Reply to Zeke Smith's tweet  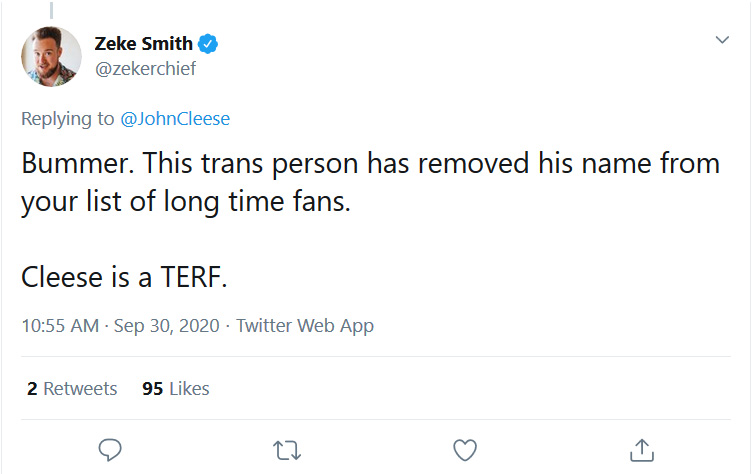pyautogui.click(x=110, y=450)
